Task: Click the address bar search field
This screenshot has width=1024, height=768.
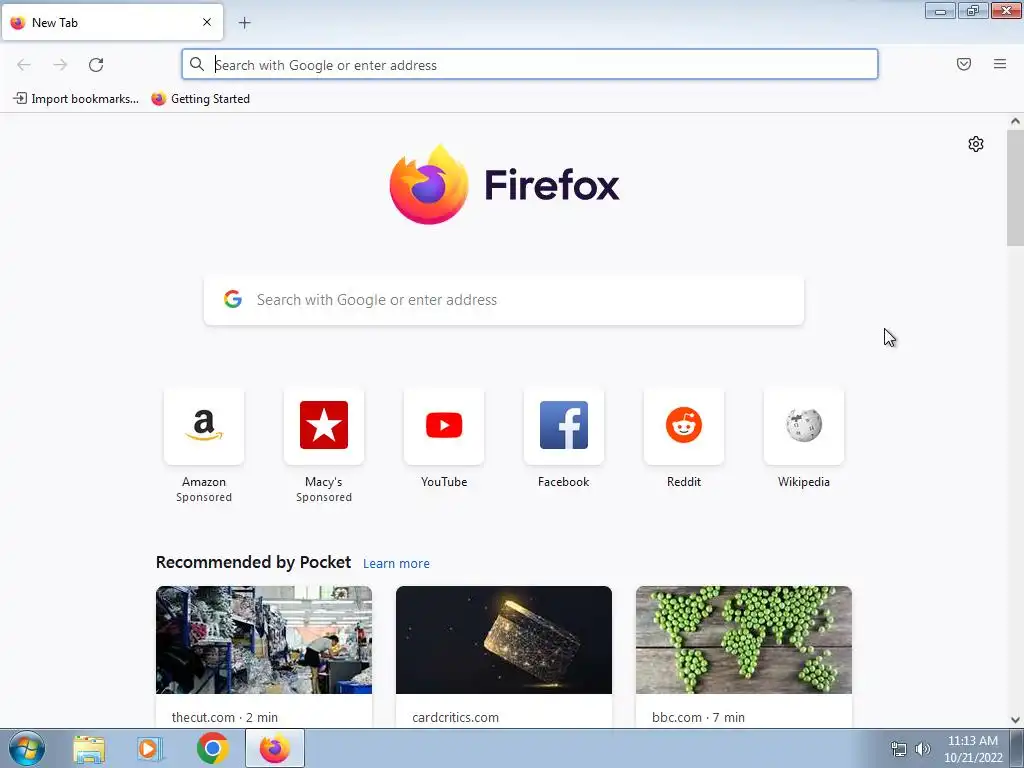Action: 530,65
